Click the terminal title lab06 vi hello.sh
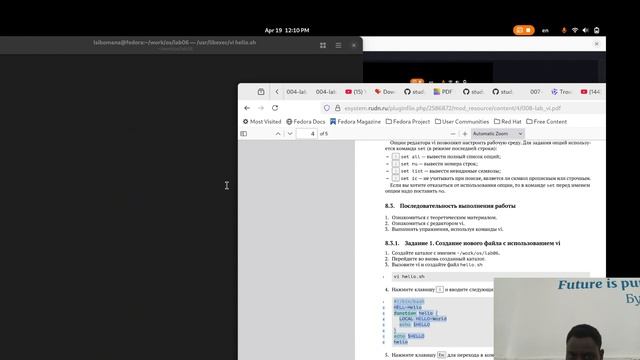This screenshot has width=640, height=360. click(x=175, y=42)
